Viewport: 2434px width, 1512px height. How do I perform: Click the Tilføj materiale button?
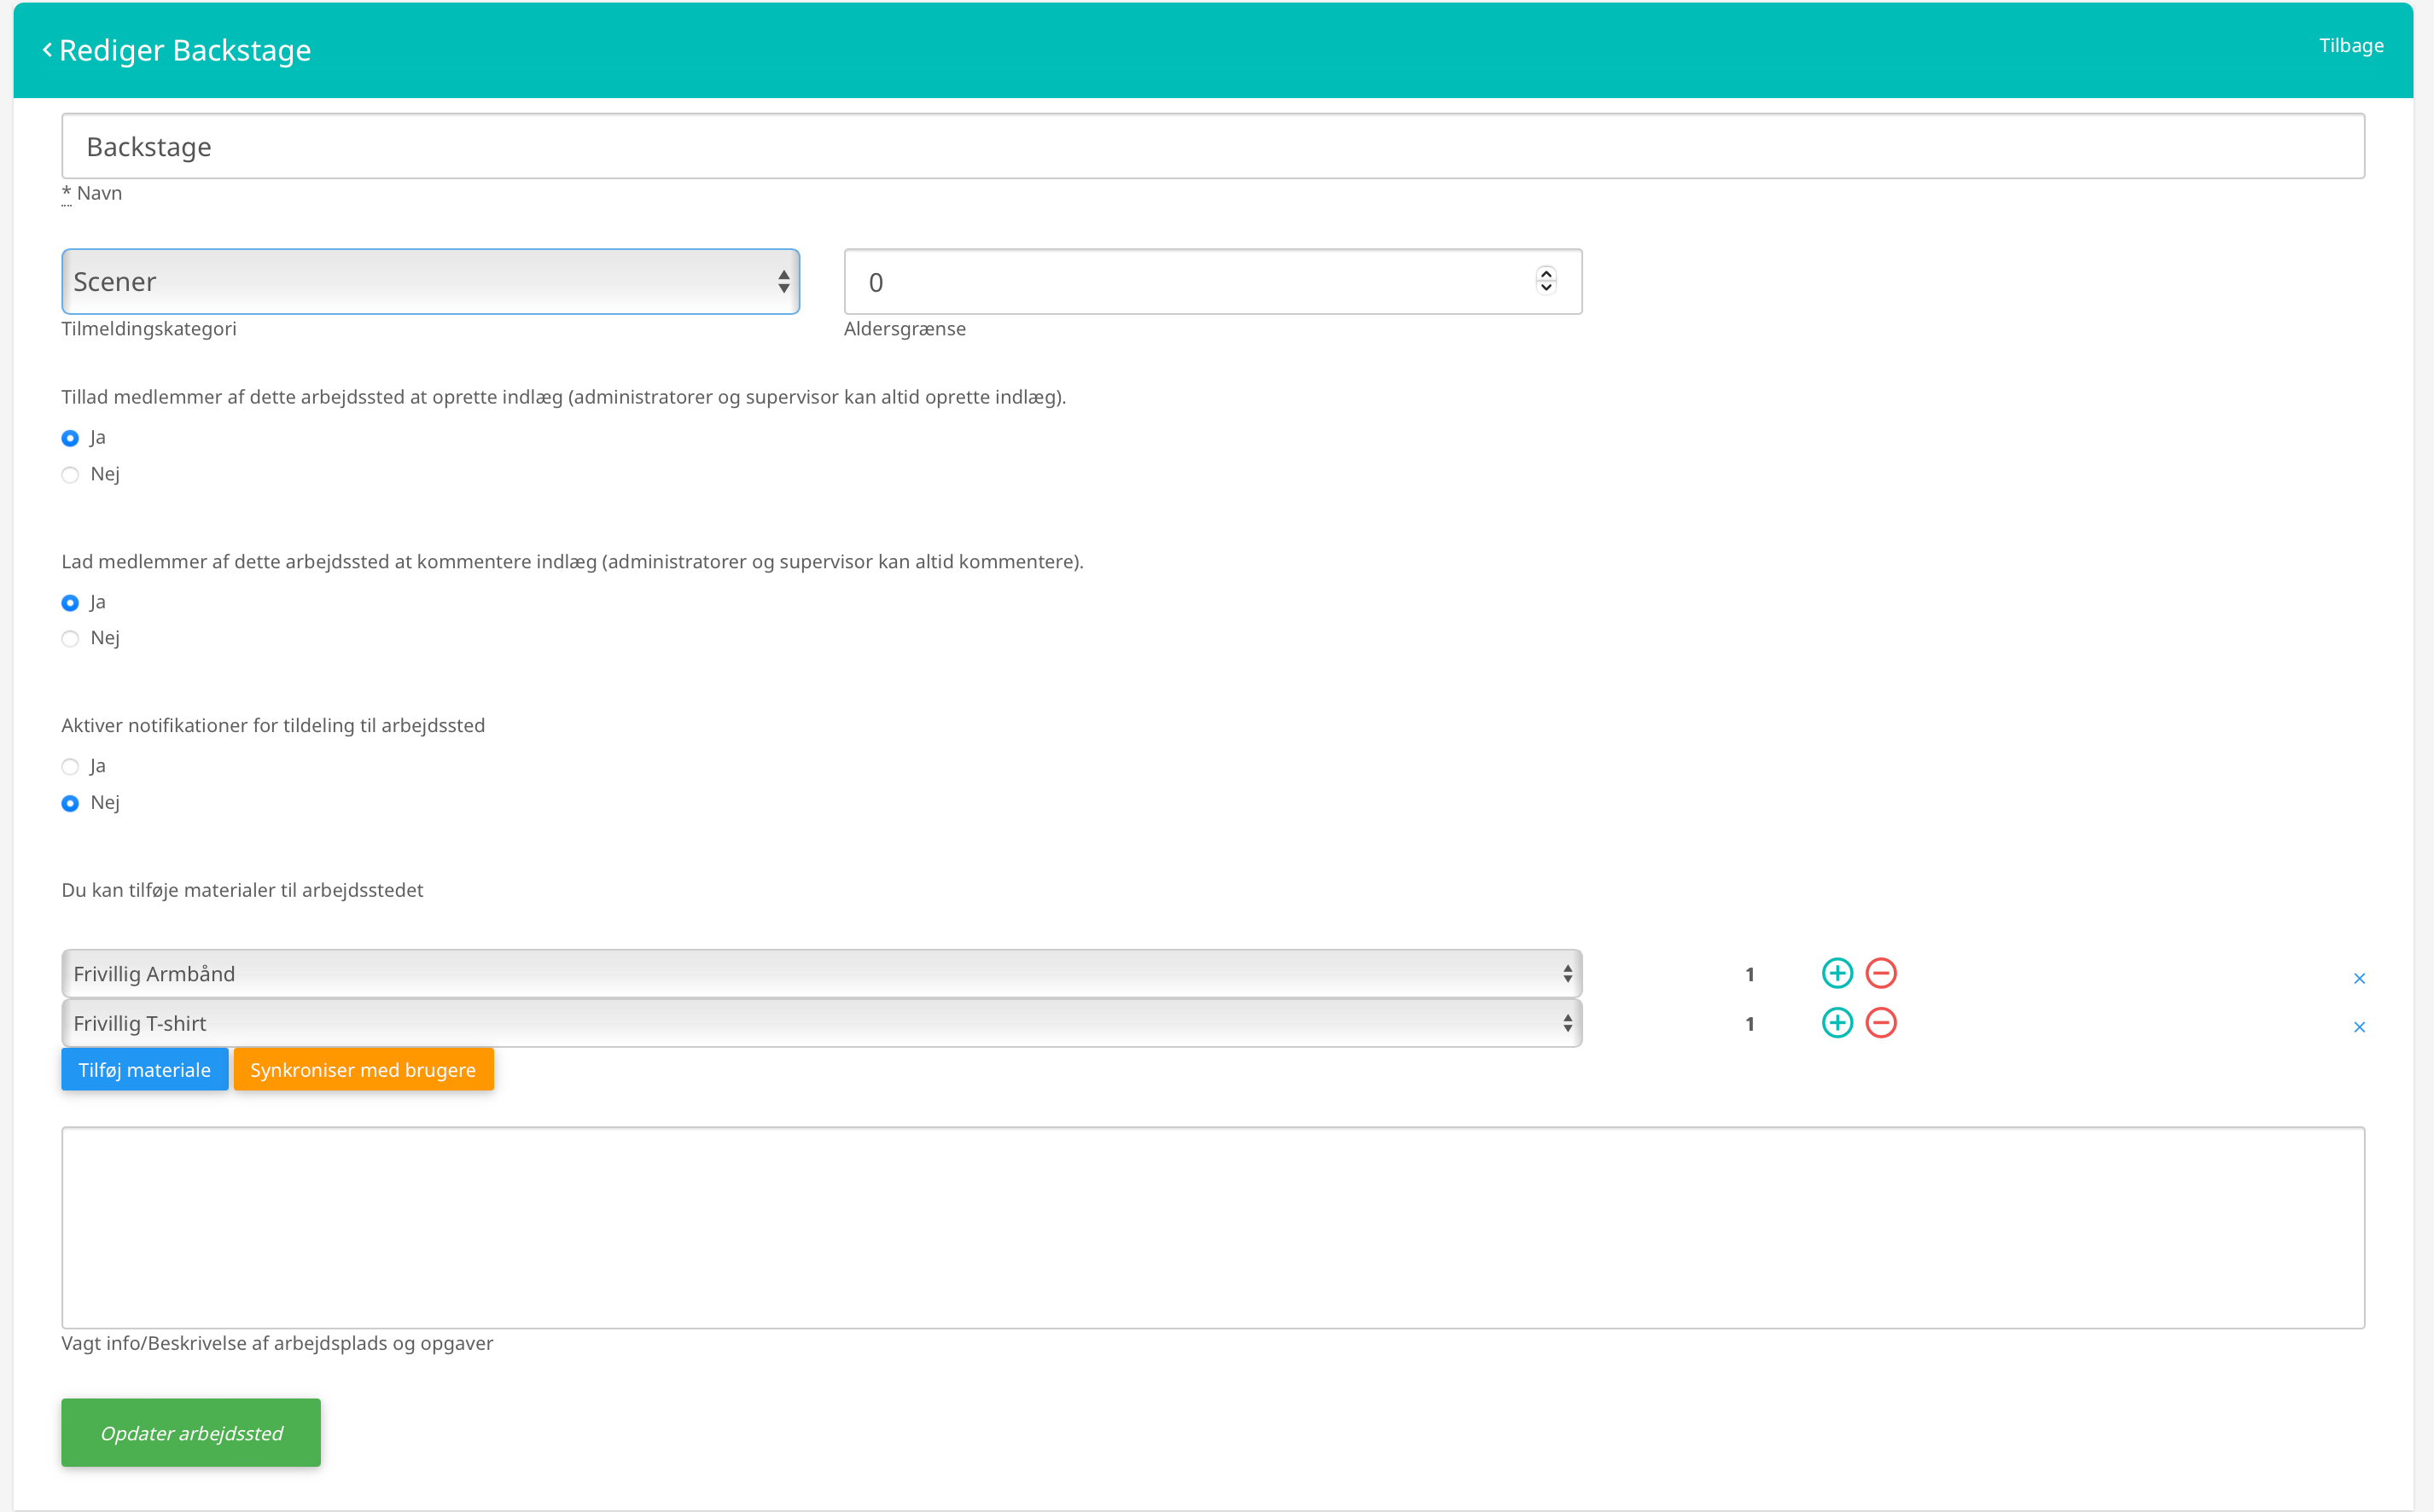click(x=145, y=1070)
